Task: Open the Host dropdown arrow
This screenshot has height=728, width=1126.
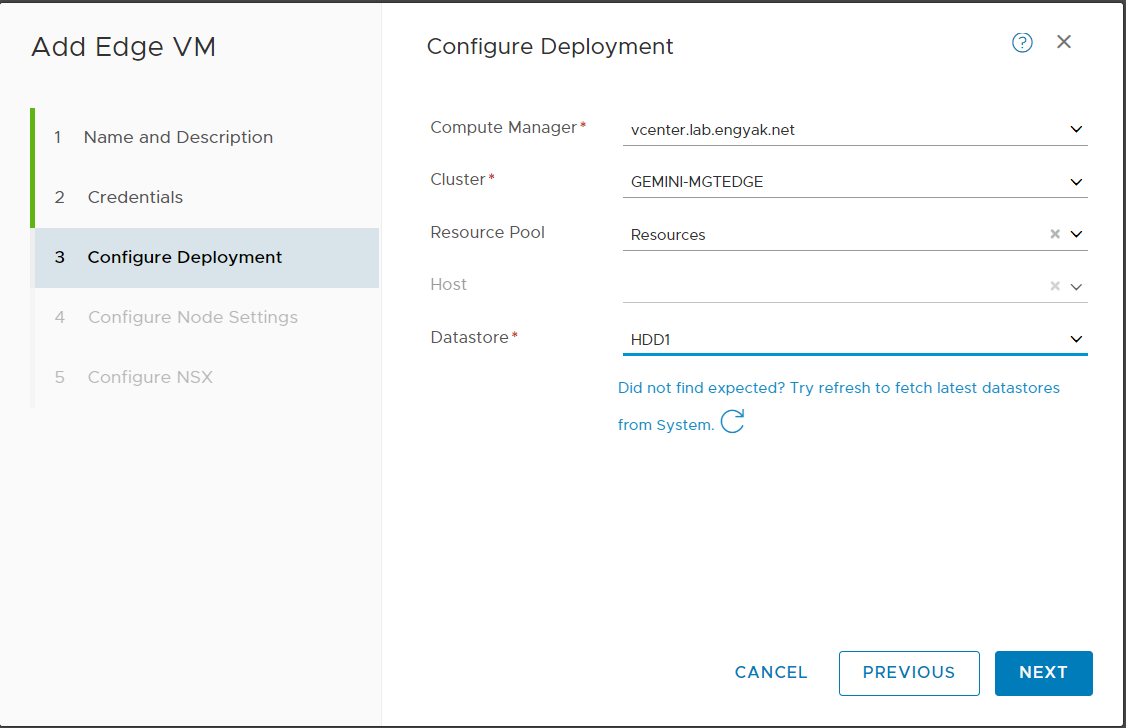Action: click(1076, 287)
